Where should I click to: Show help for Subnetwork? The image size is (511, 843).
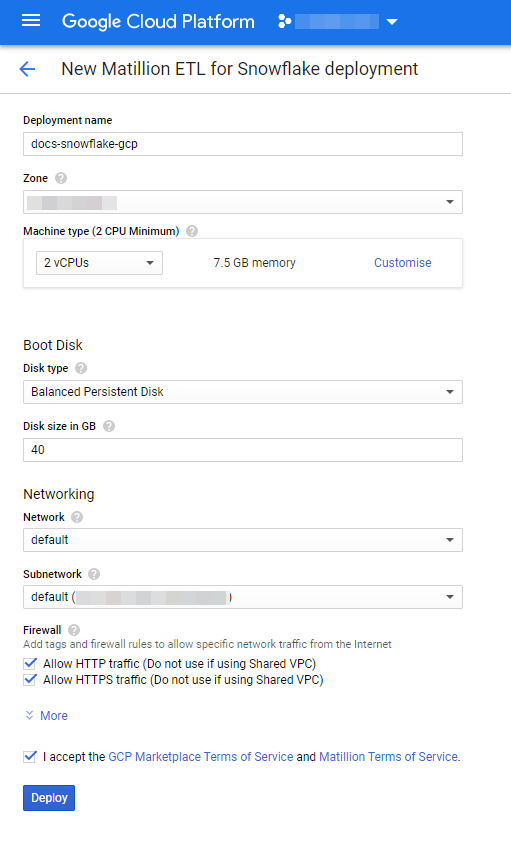94,574
